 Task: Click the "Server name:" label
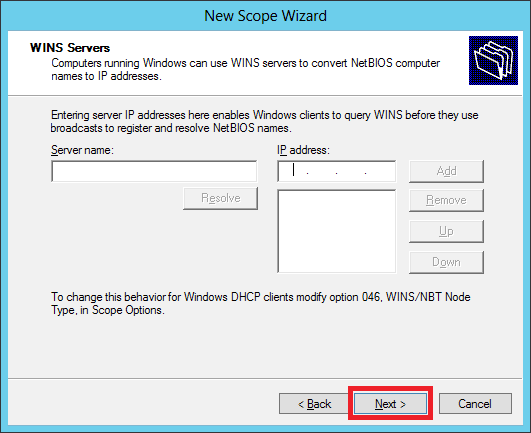click(82, 150)
